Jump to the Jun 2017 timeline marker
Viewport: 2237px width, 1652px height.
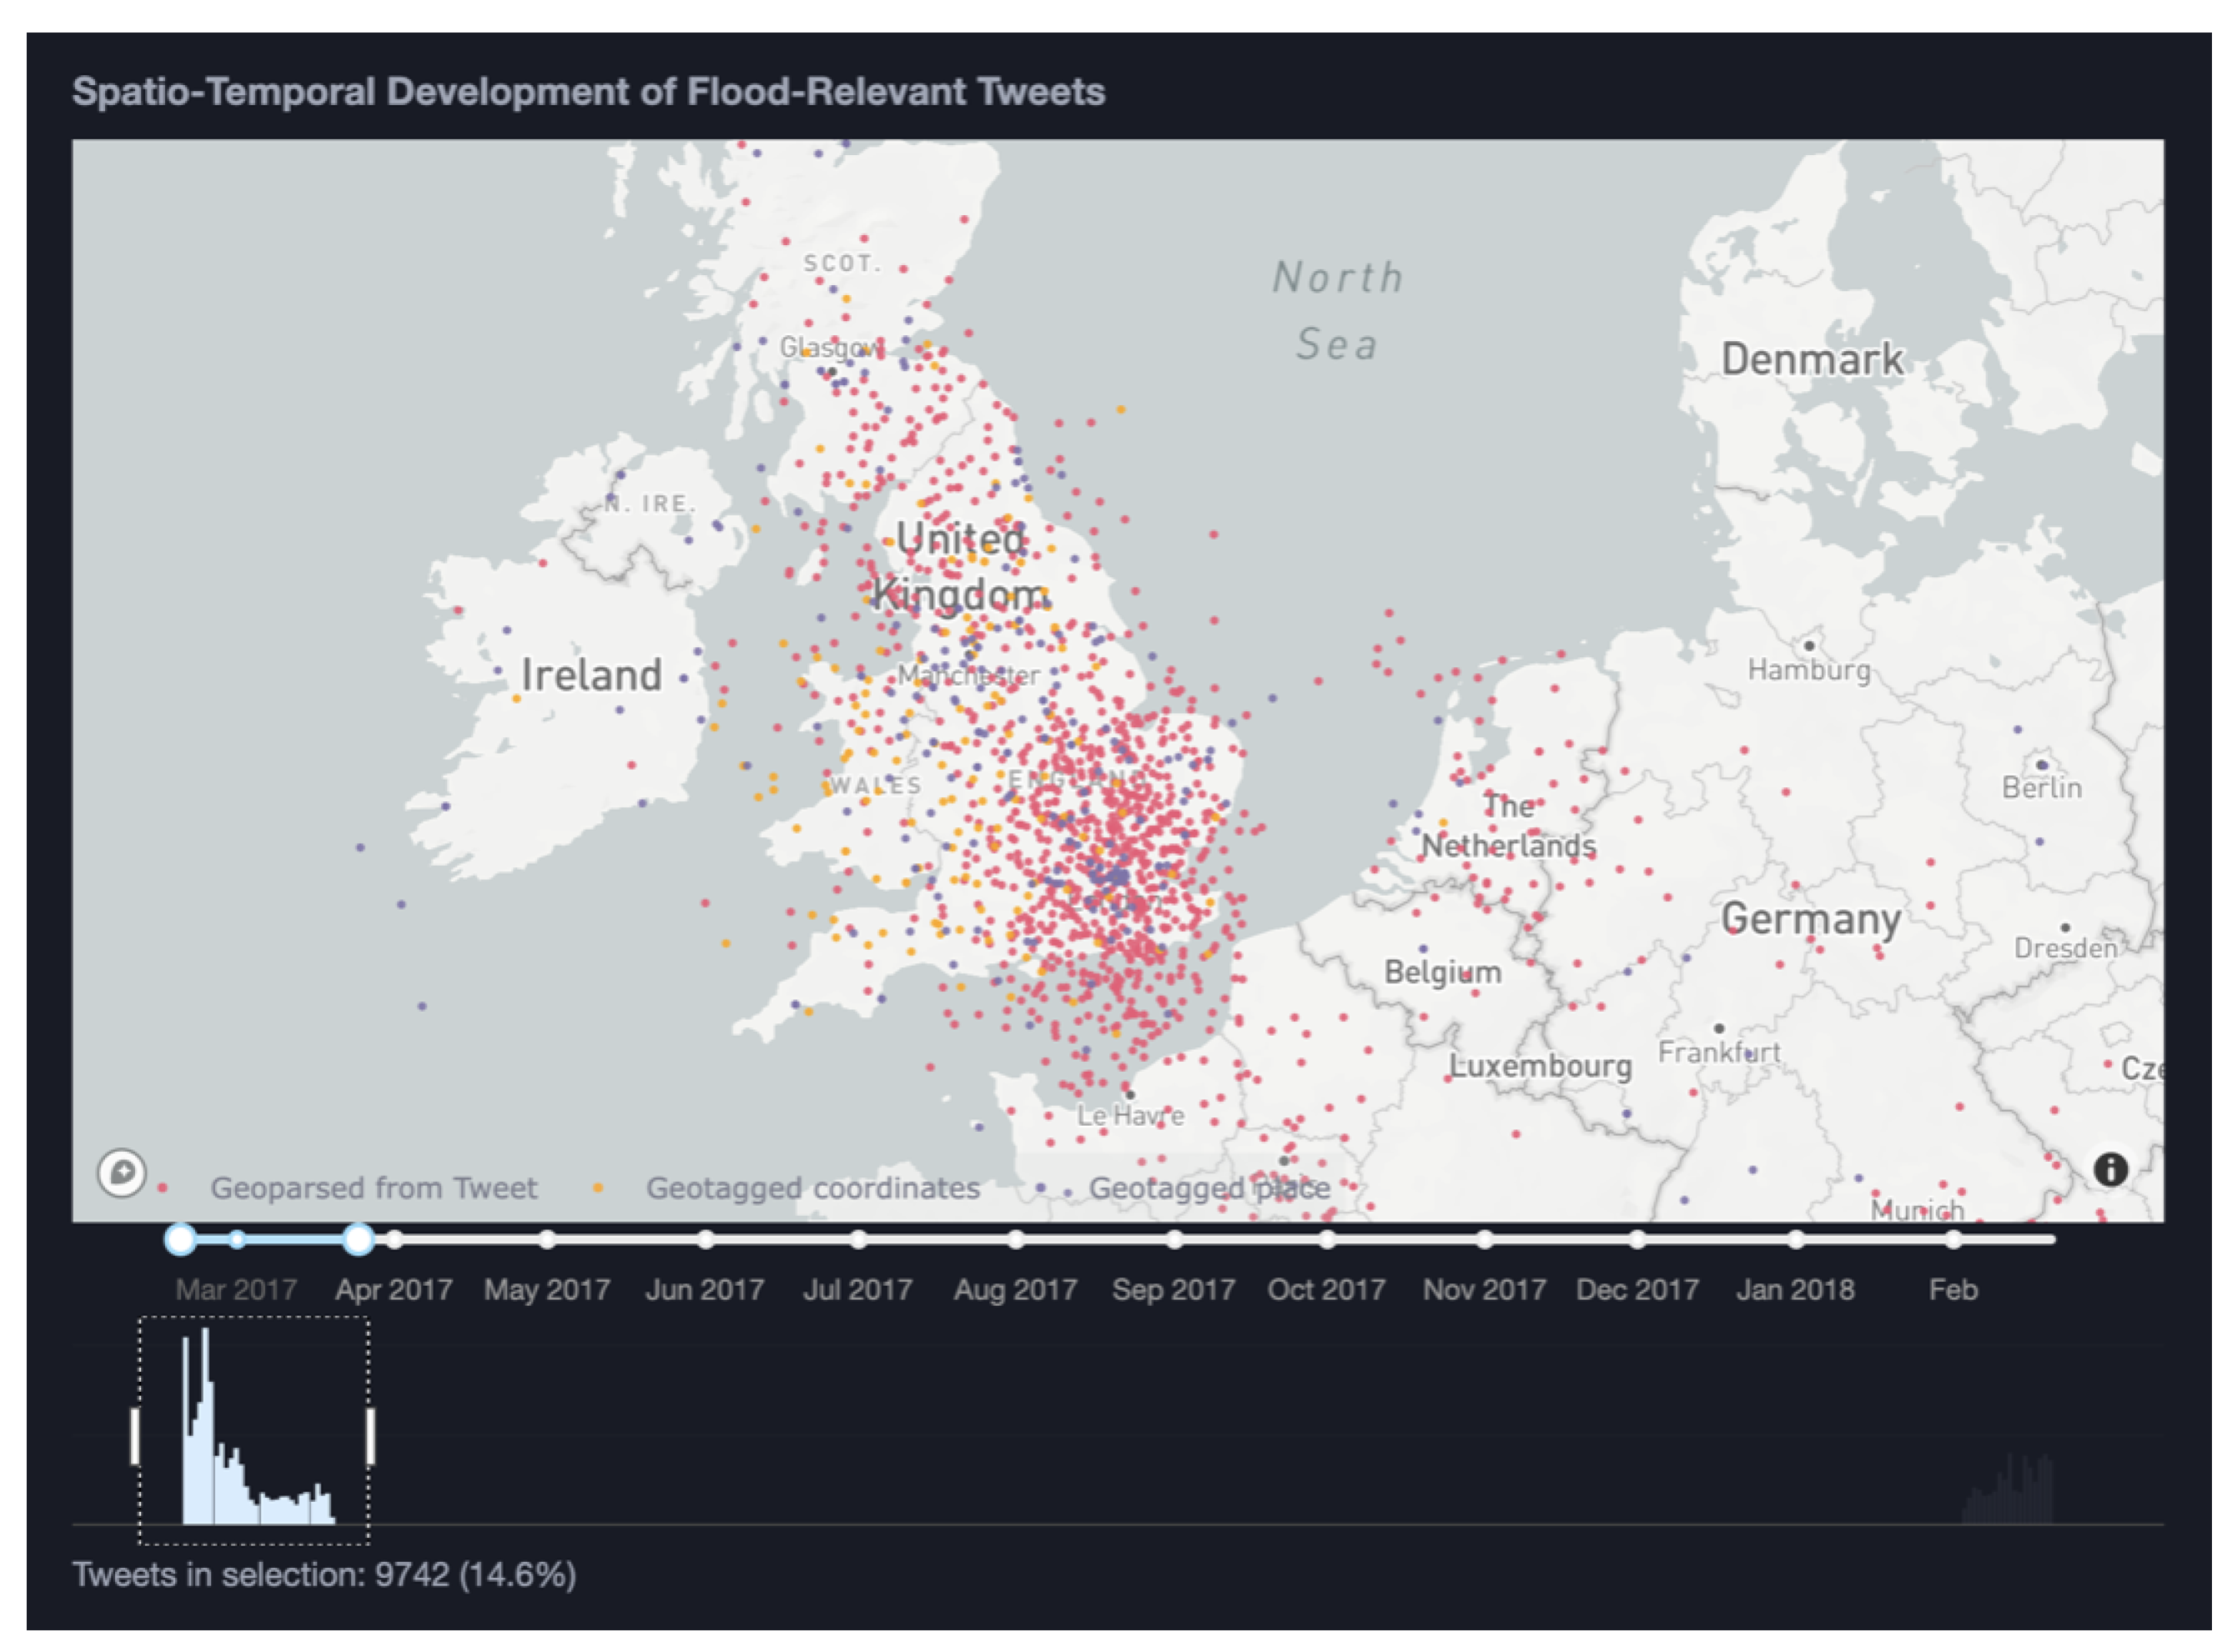tap(706, 1239)
